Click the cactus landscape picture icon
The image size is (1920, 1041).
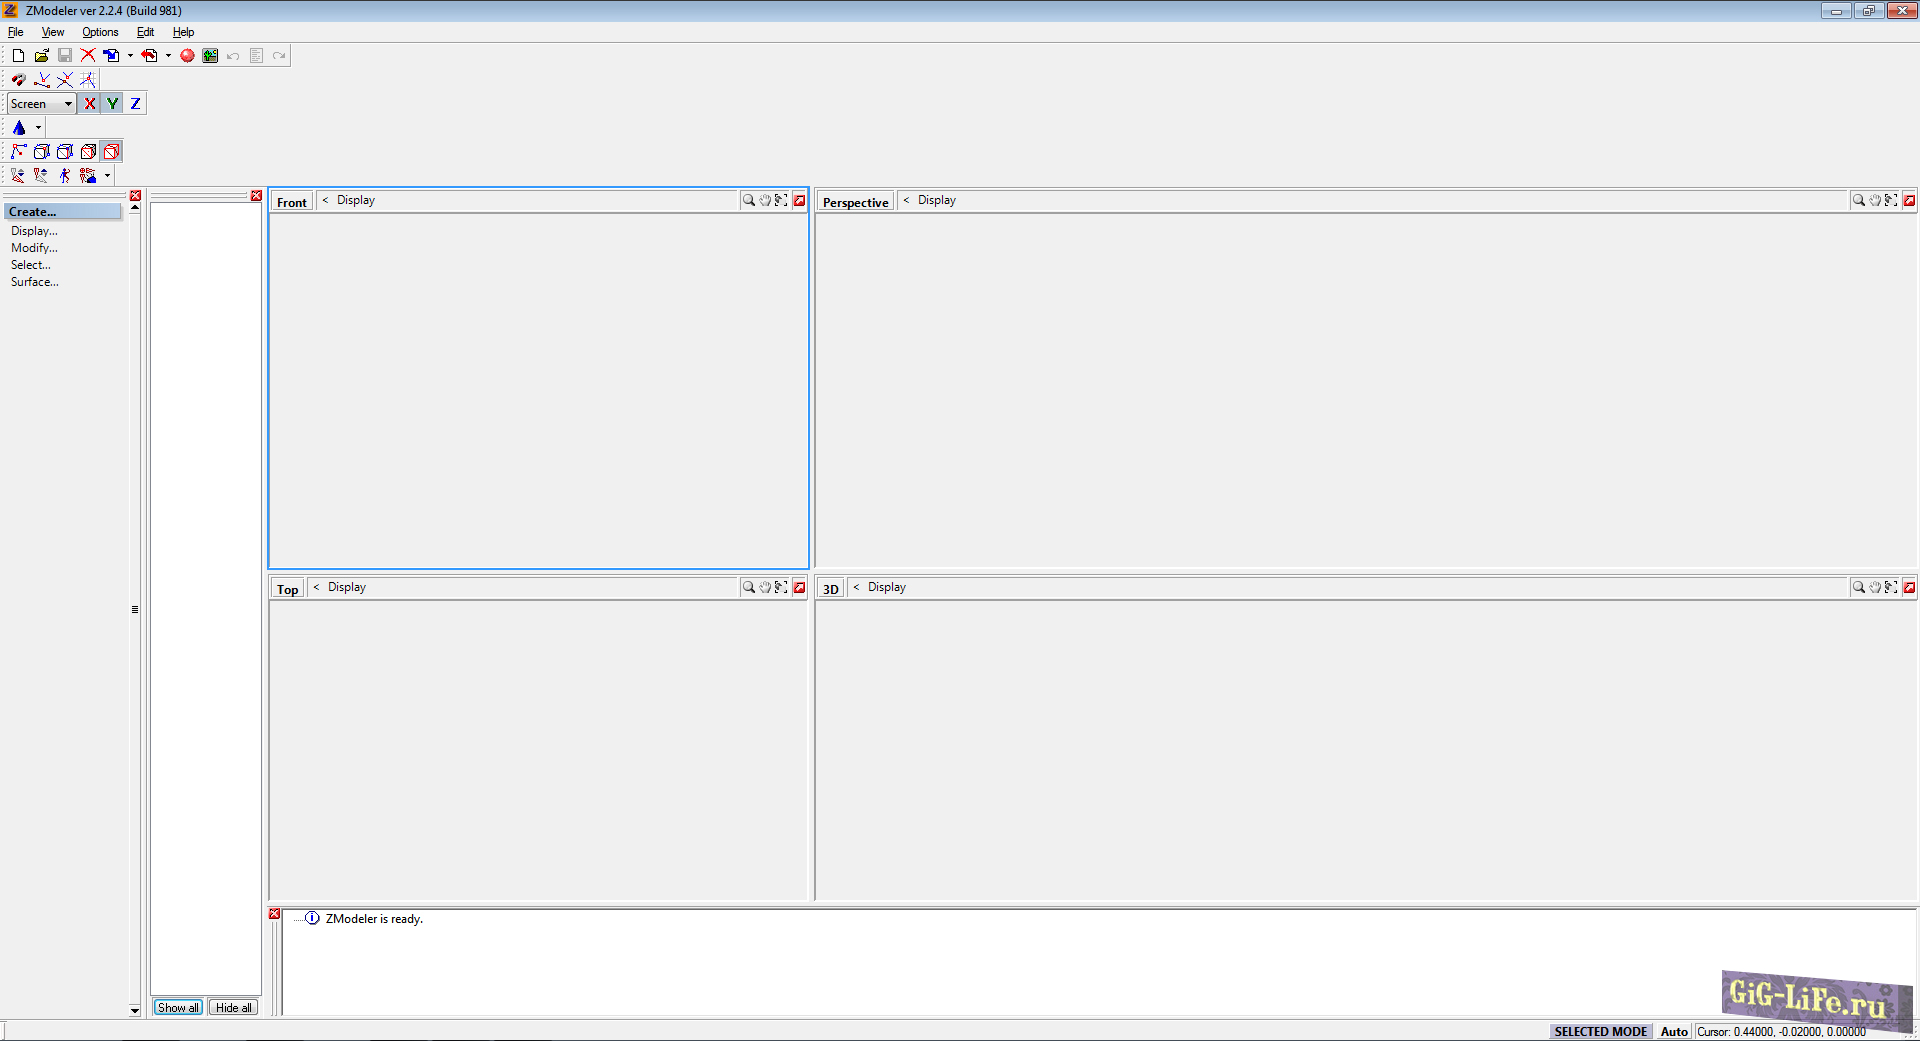(x=210, y=56)
